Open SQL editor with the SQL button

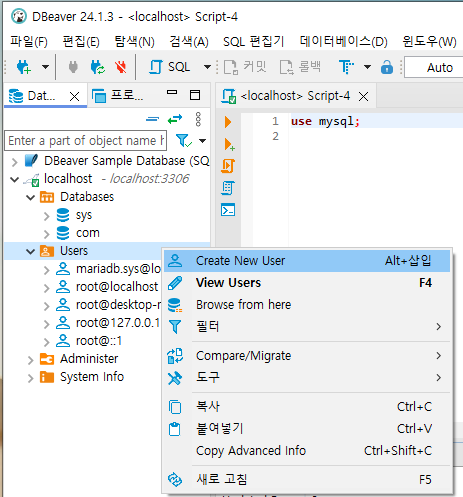pyautogui.click(x=170, y=67)
